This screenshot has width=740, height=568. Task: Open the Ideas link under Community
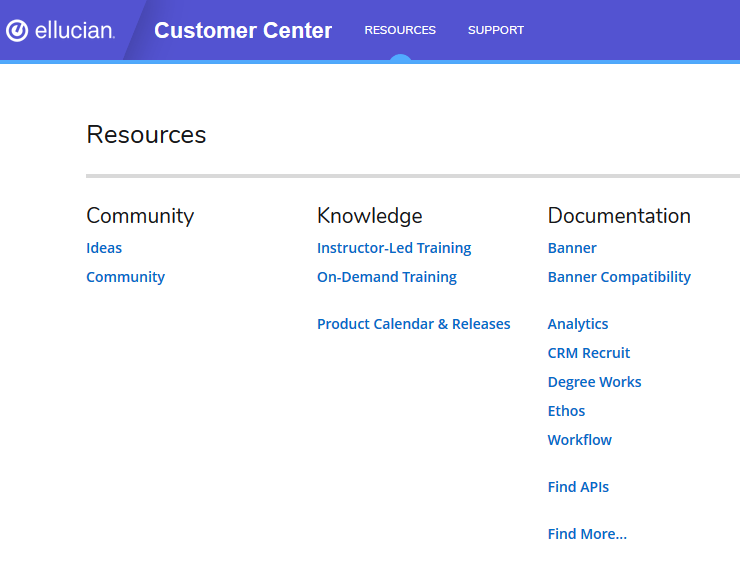(x=104, y=248)
